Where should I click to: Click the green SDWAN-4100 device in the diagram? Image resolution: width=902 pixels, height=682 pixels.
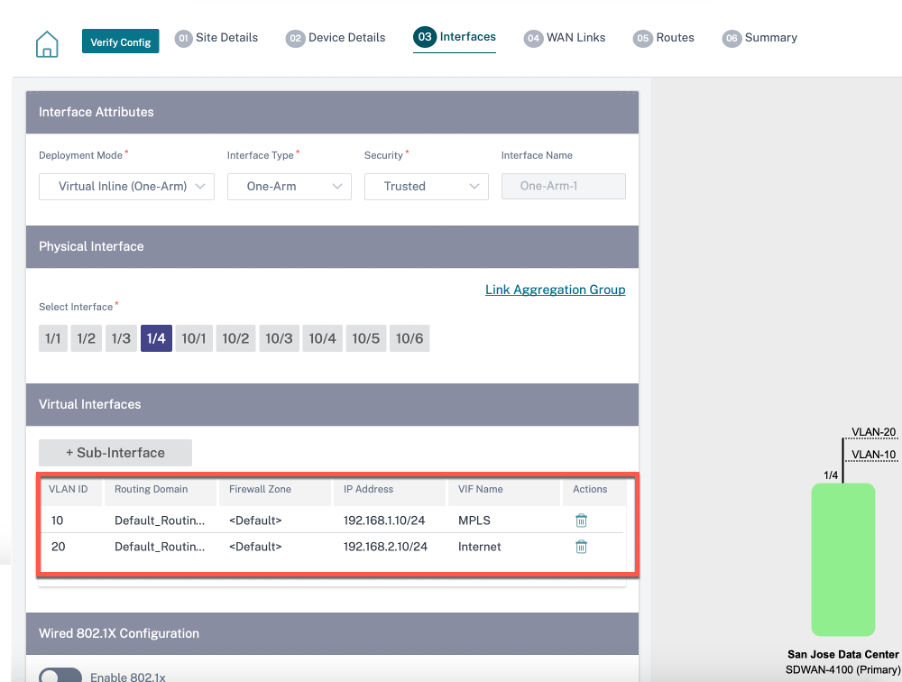pos(843,560)
